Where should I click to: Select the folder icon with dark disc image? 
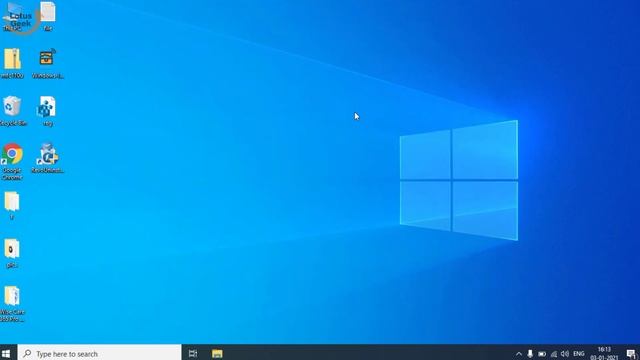point(12,253)
